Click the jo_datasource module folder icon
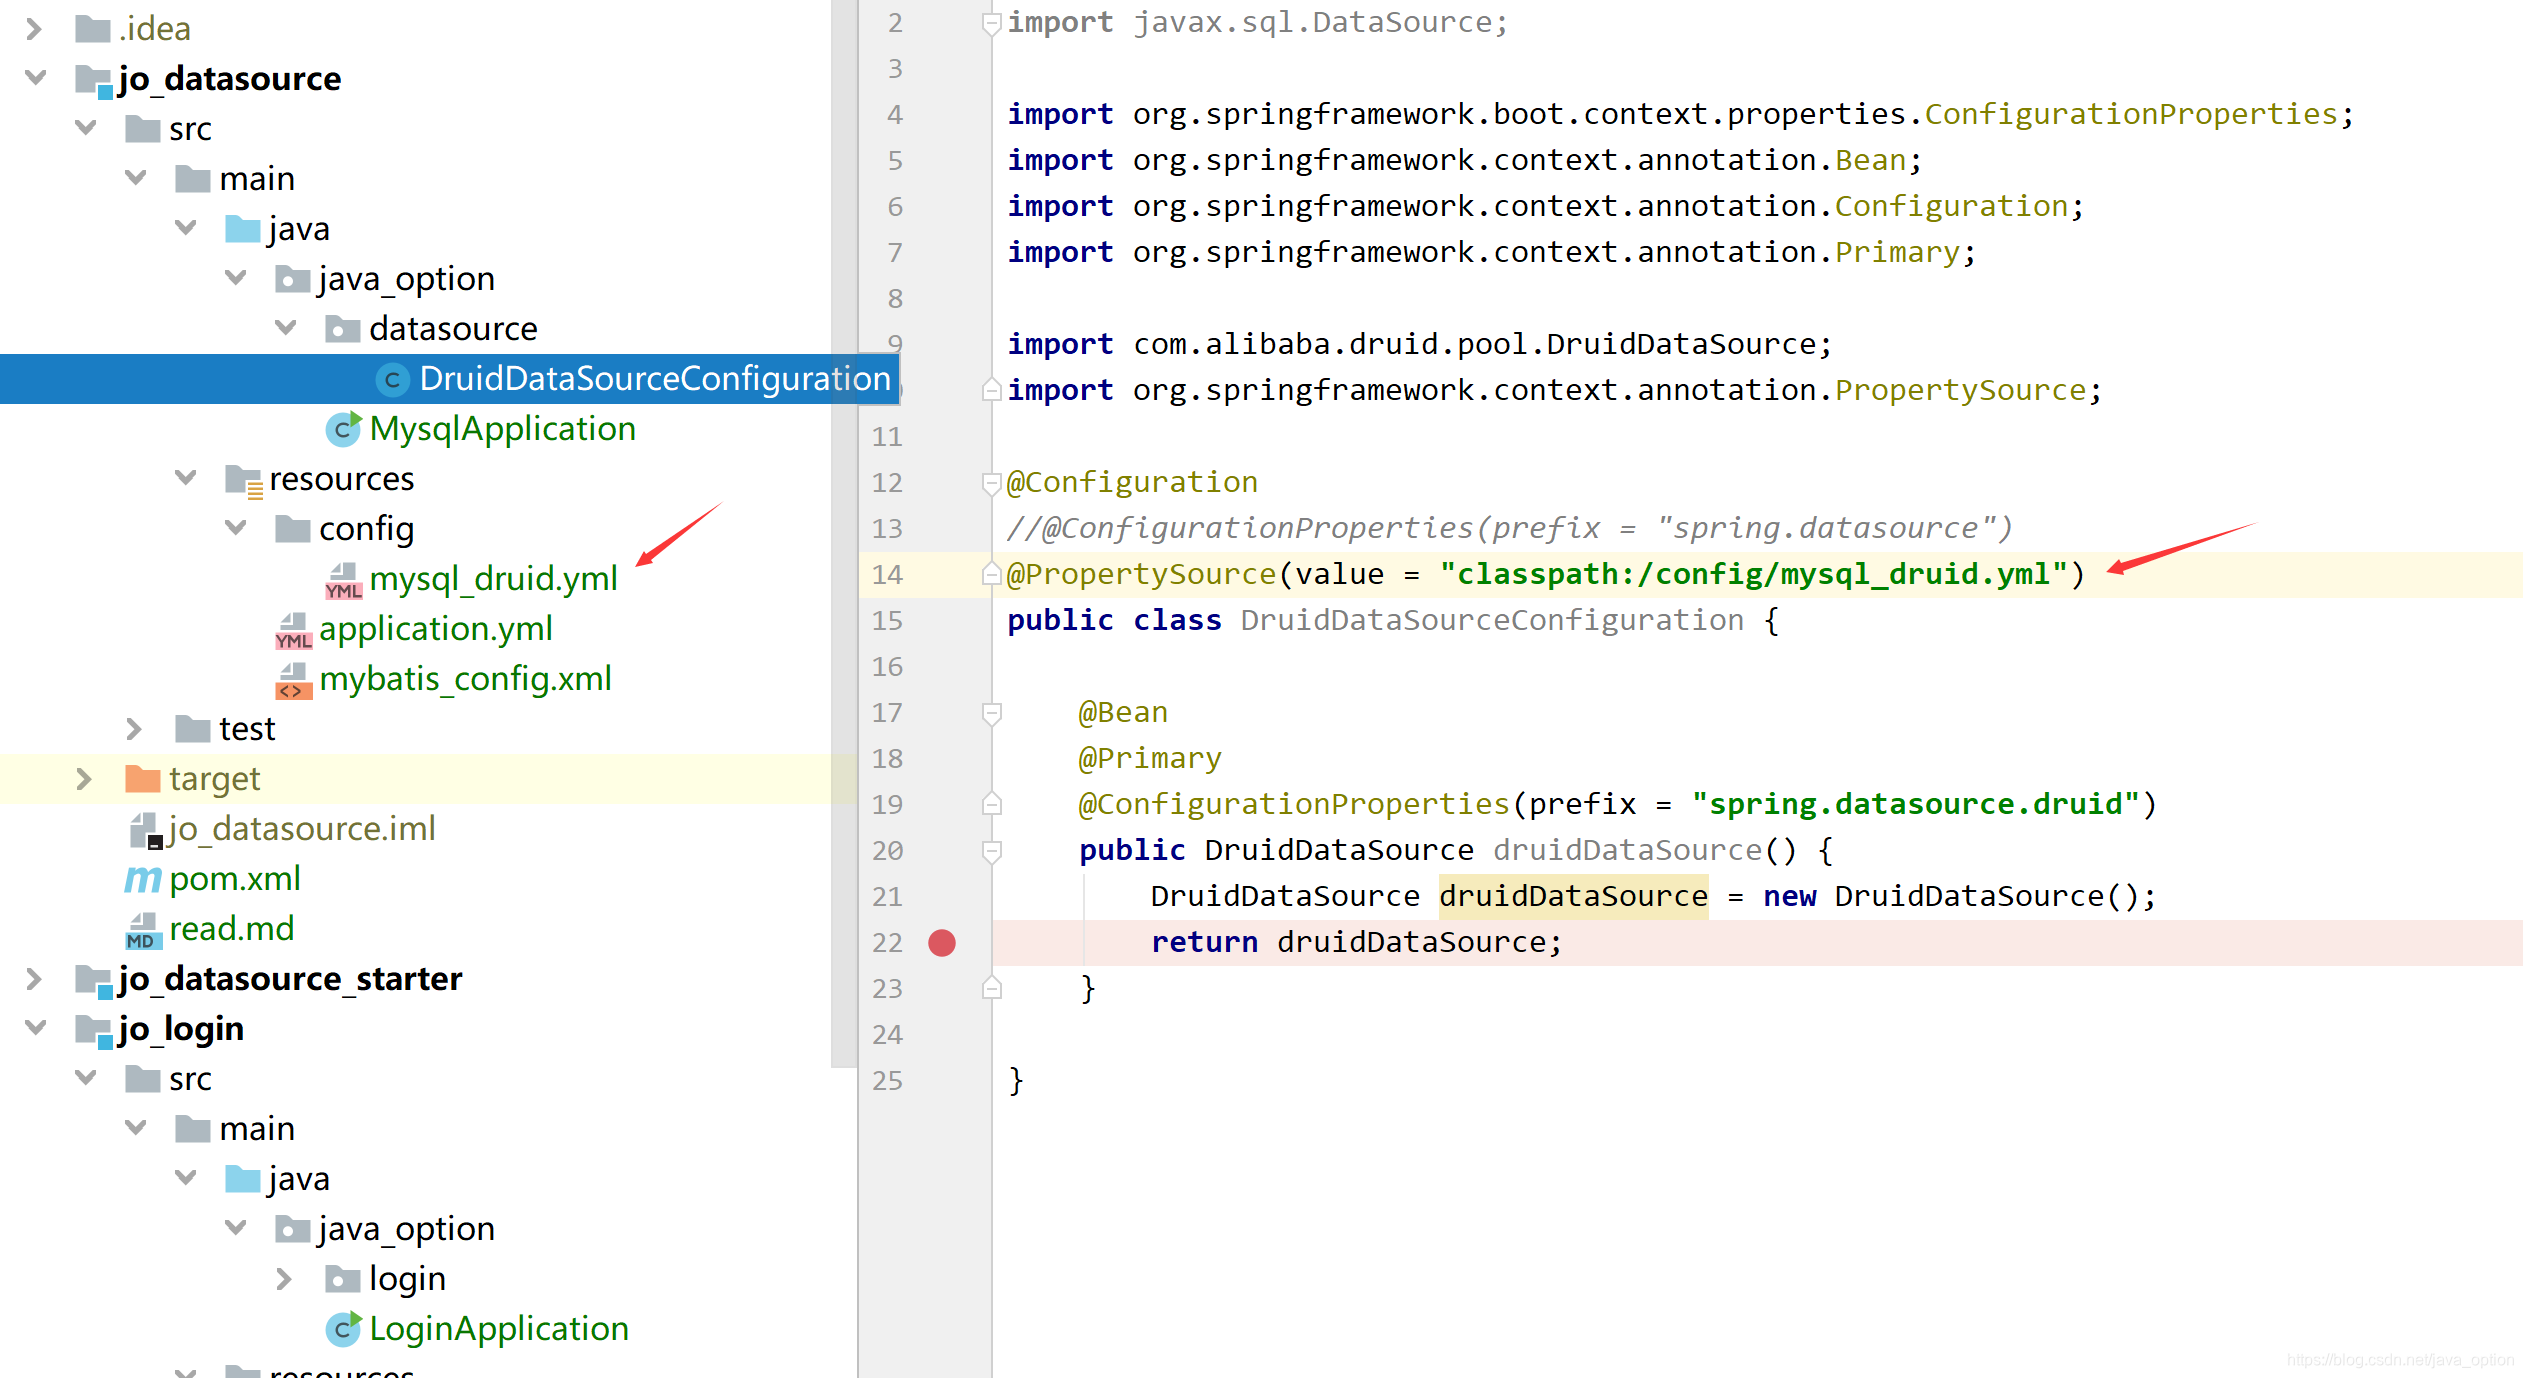The width and height of the screenshot is (2523, 1378). [94, 80]
